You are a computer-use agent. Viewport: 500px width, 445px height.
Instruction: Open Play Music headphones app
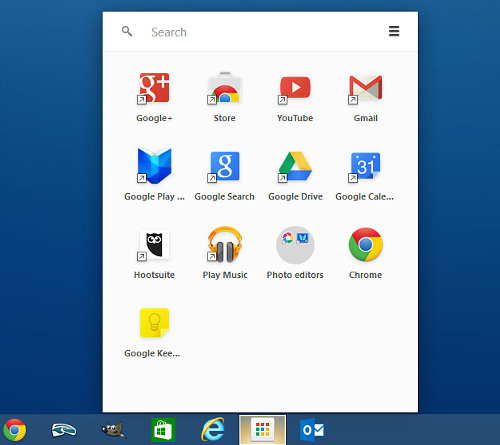(225, 244)
